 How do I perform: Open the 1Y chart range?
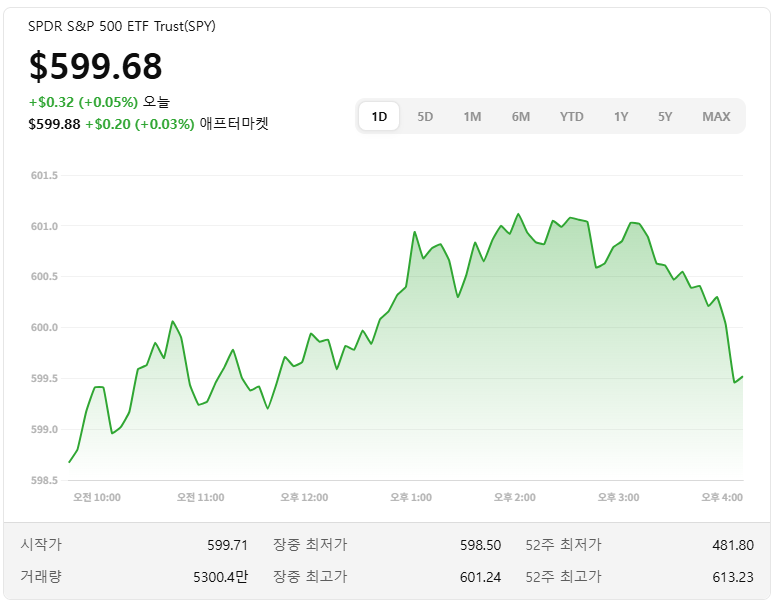tap(621, 116)
